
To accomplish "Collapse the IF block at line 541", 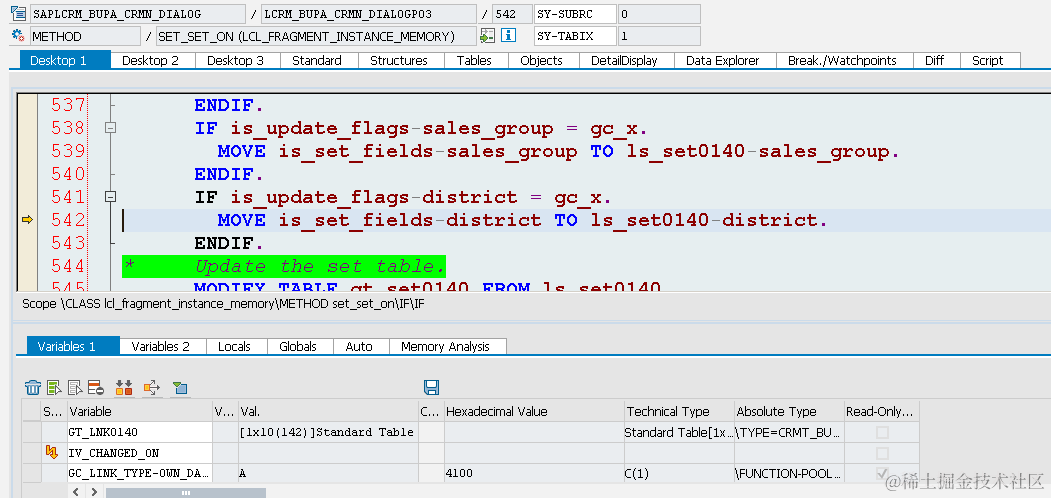I will [x=111, y=196].
